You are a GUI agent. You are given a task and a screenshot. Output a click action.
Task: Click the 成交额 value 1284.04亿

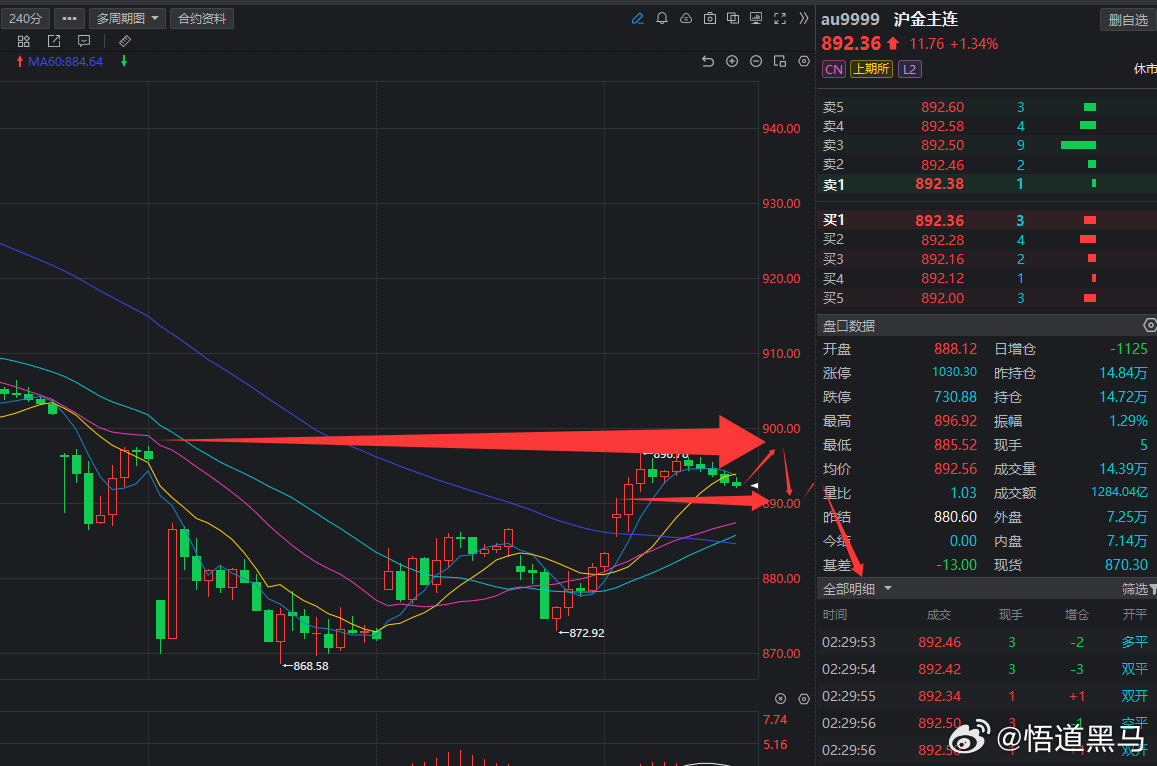pyautogui.click(x=1119, y=492)
